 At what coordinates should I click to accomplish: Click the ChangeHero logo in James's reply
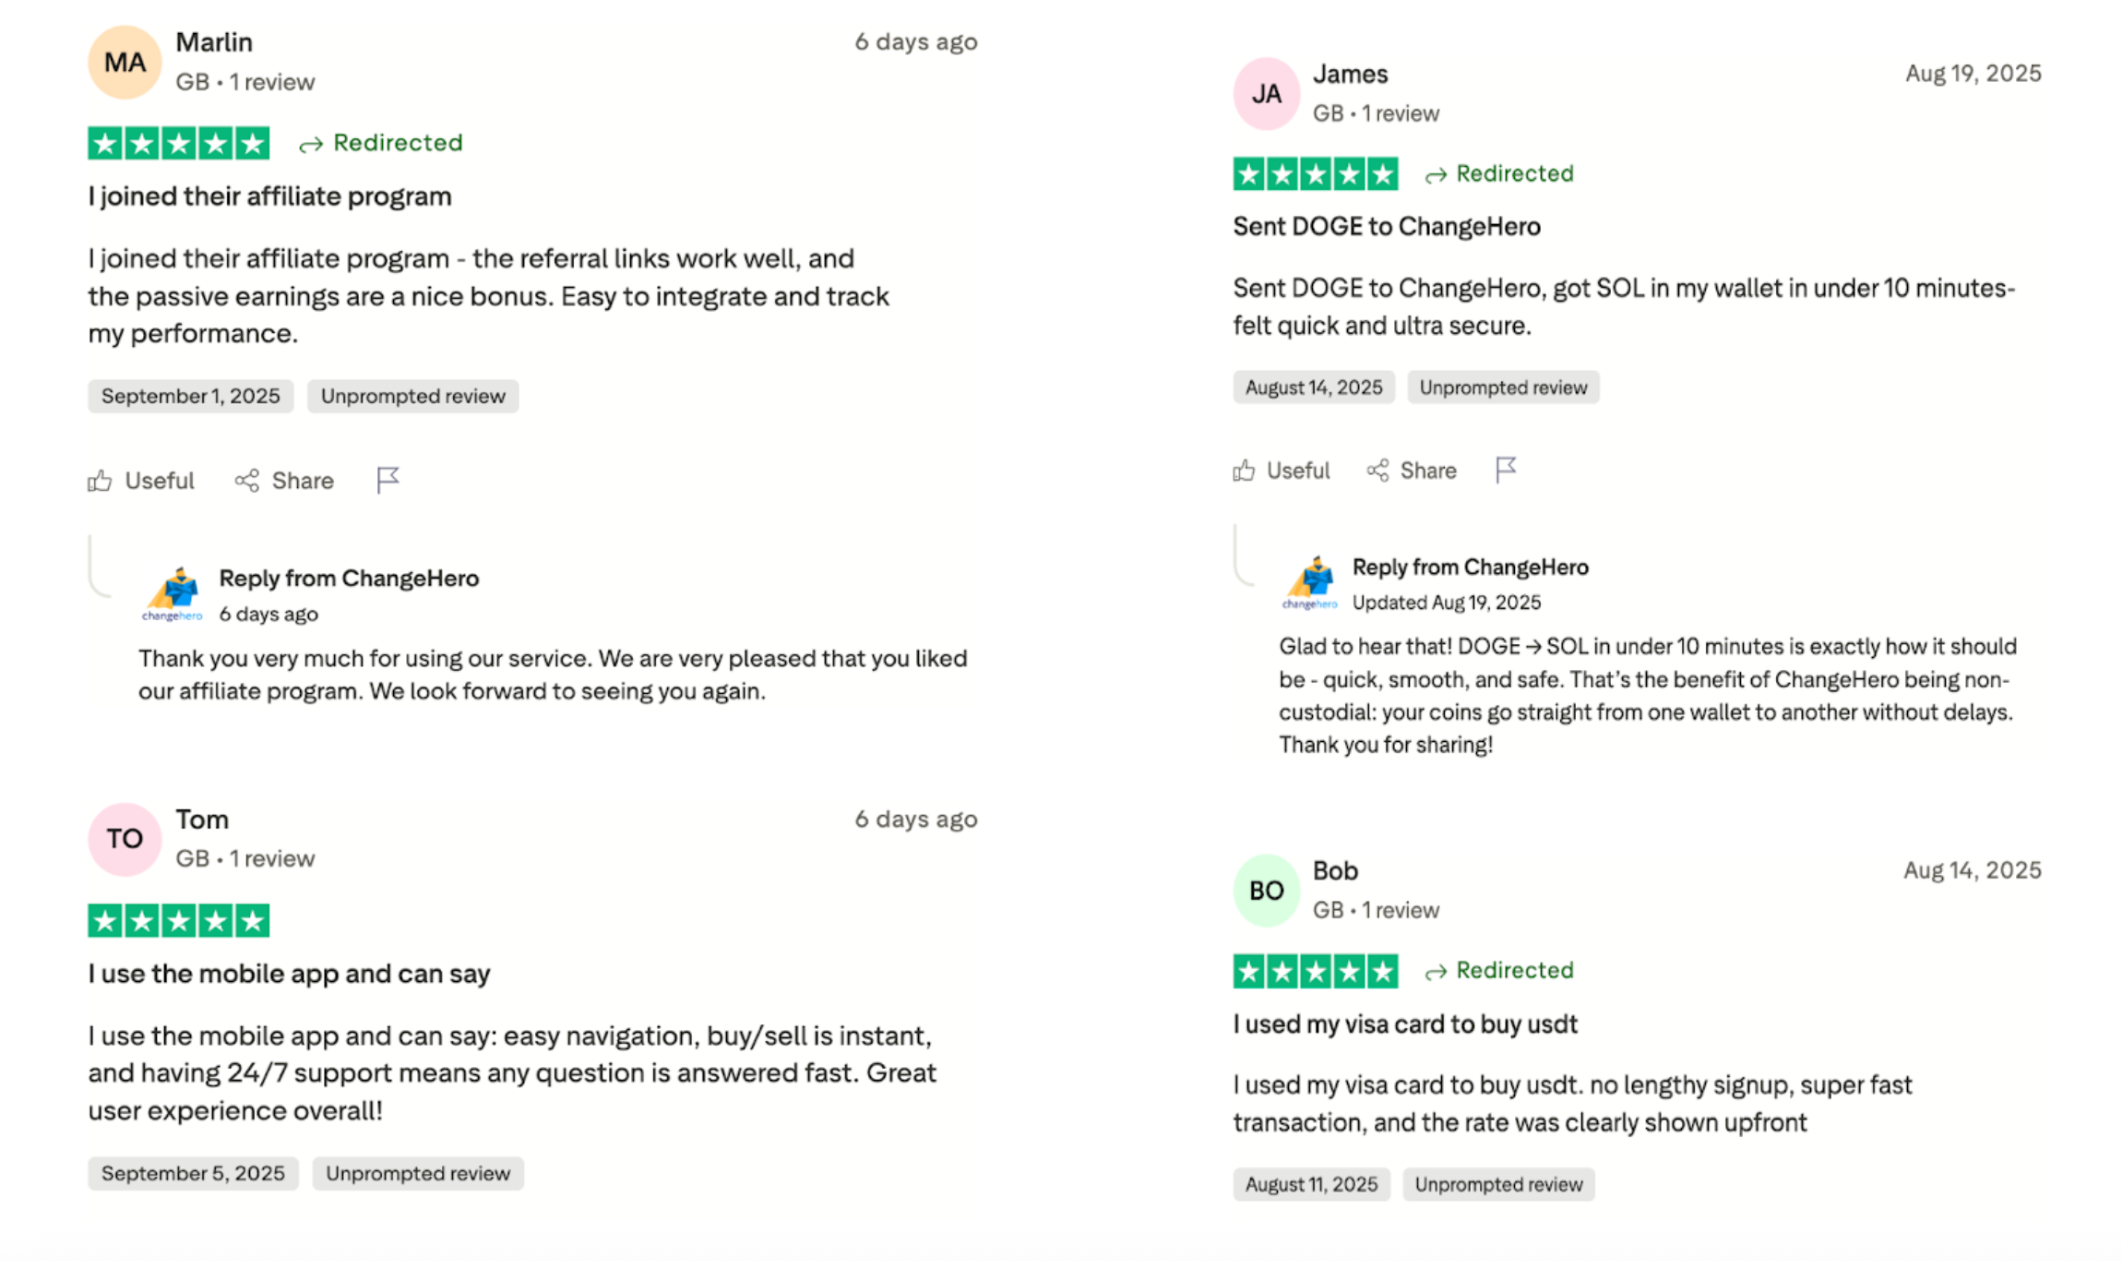click(x=1310, y=582)
